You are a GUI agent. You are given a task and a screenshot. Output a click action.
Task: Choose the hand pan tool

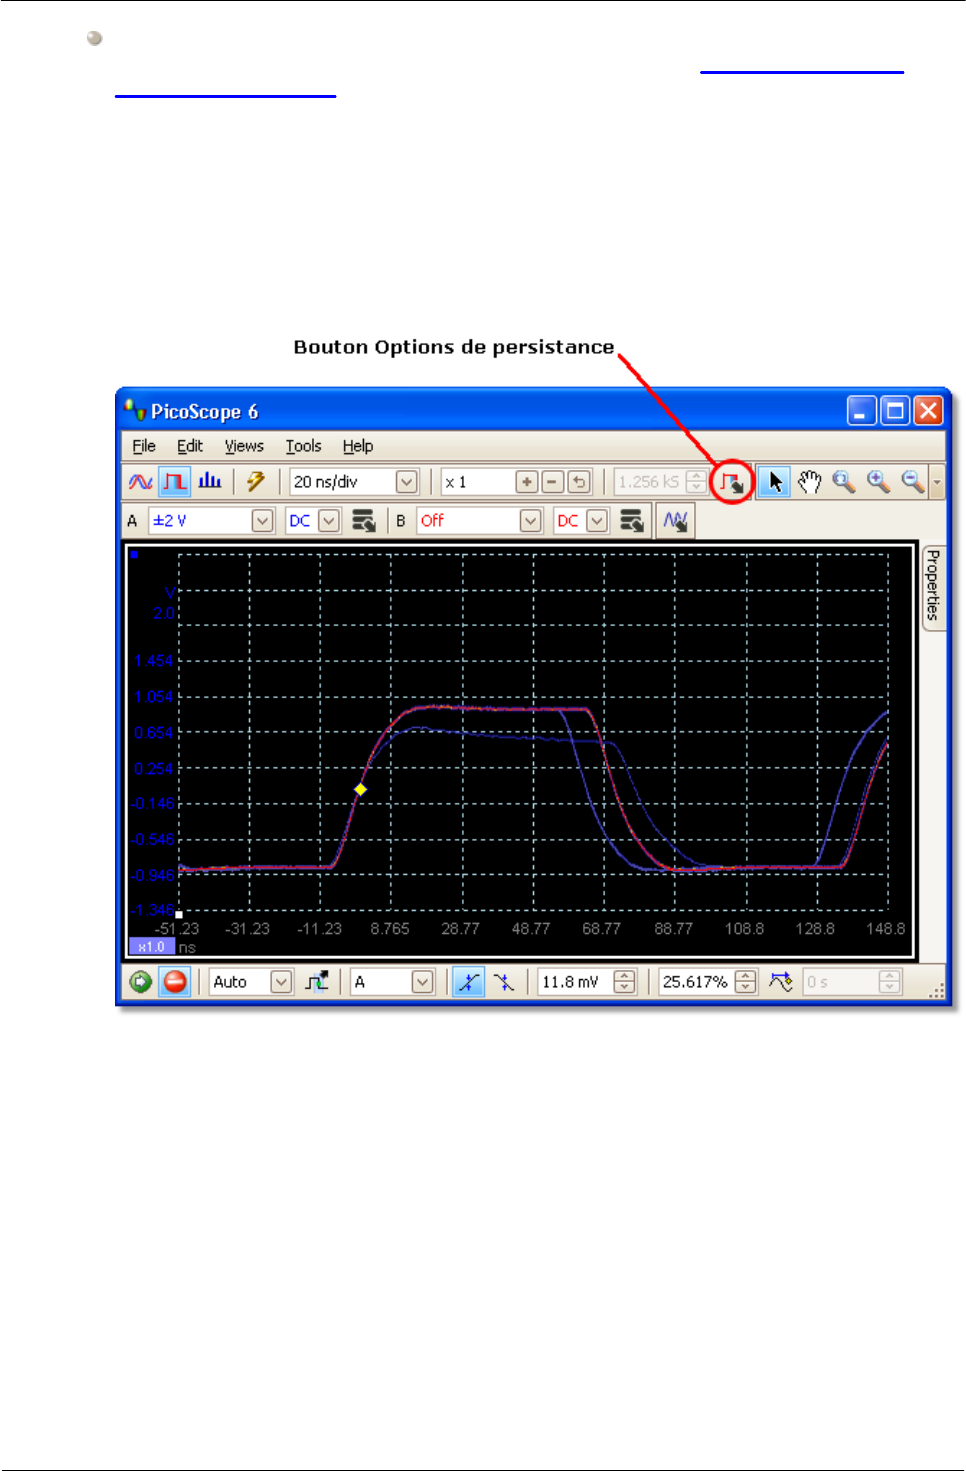point(809,482)
